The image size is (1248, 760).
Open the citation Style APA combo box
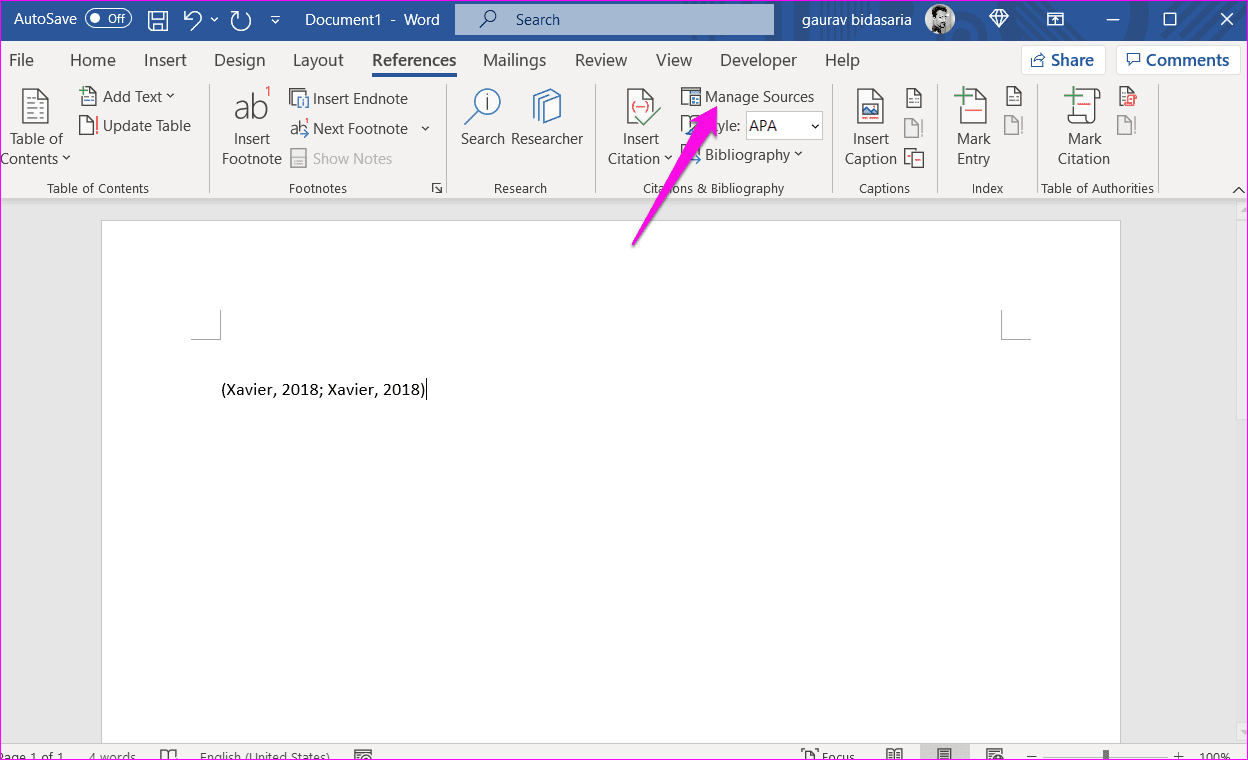tap(784, 126)
